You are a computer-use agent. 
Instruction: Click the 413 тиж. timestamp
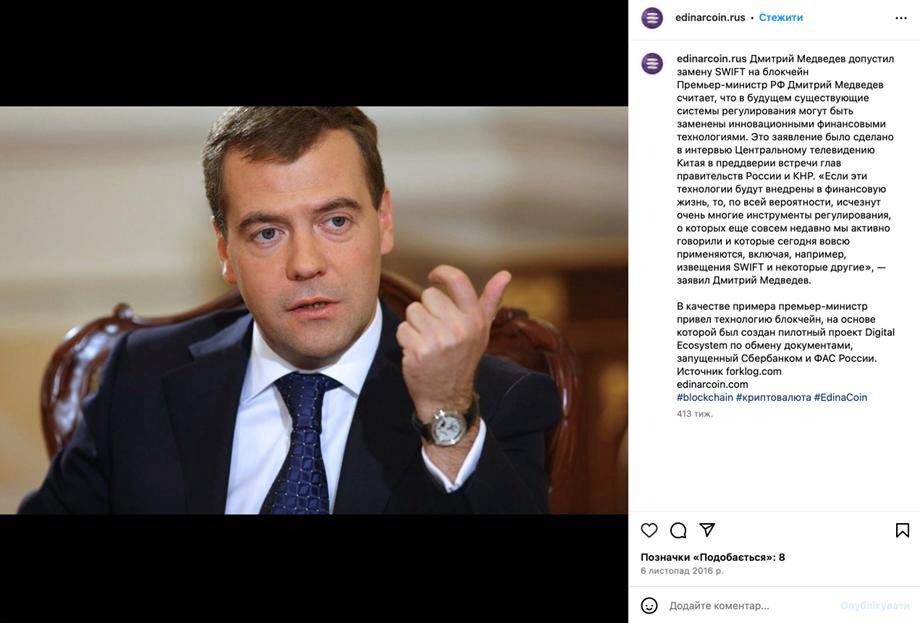coord(695,414)
